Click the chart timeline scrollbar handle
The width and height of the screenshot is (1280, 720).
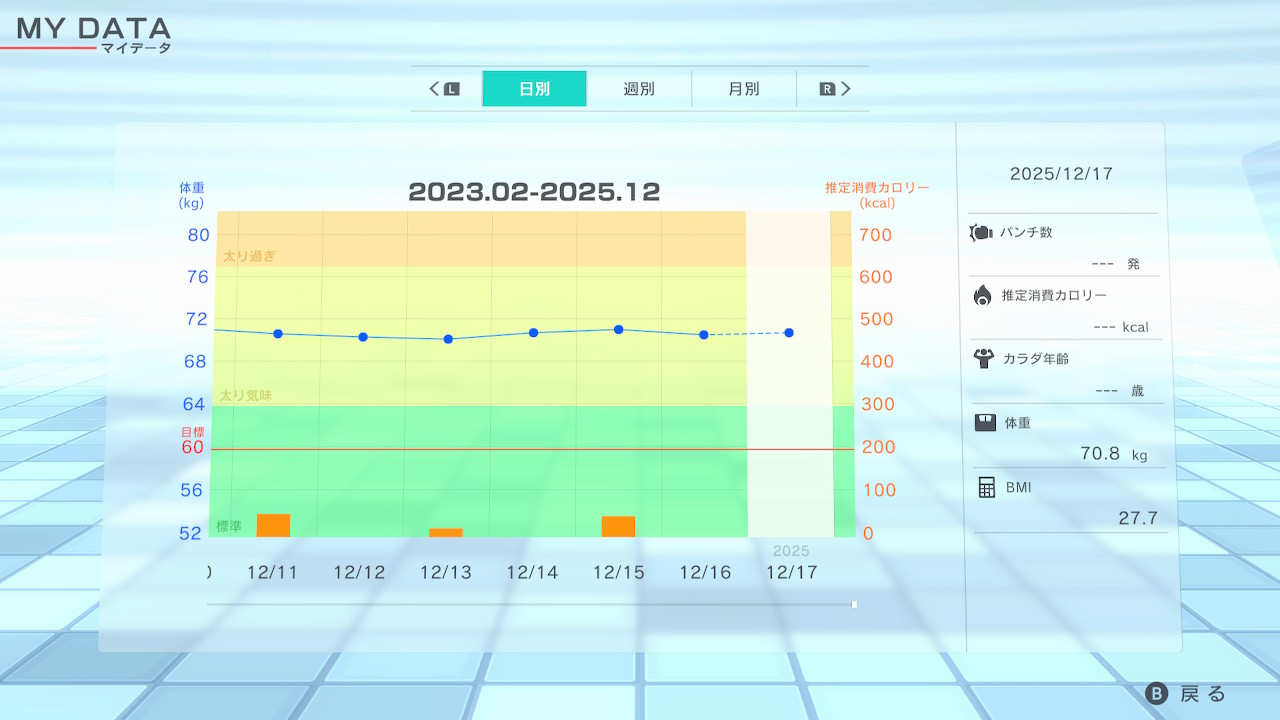coord(854,604)
